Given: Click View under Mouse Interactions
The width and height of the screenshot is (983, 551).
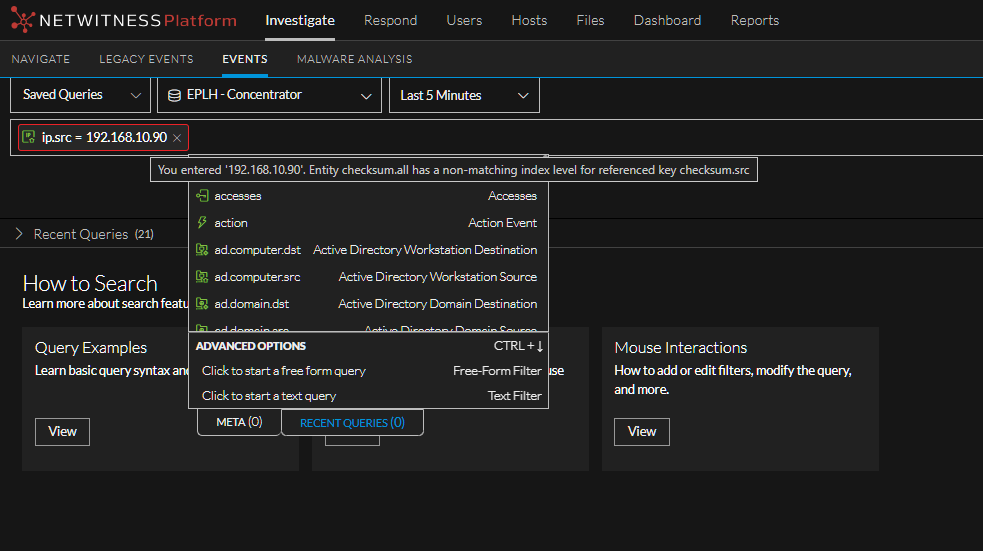Looking at the screenshot, I should point(641,431).
